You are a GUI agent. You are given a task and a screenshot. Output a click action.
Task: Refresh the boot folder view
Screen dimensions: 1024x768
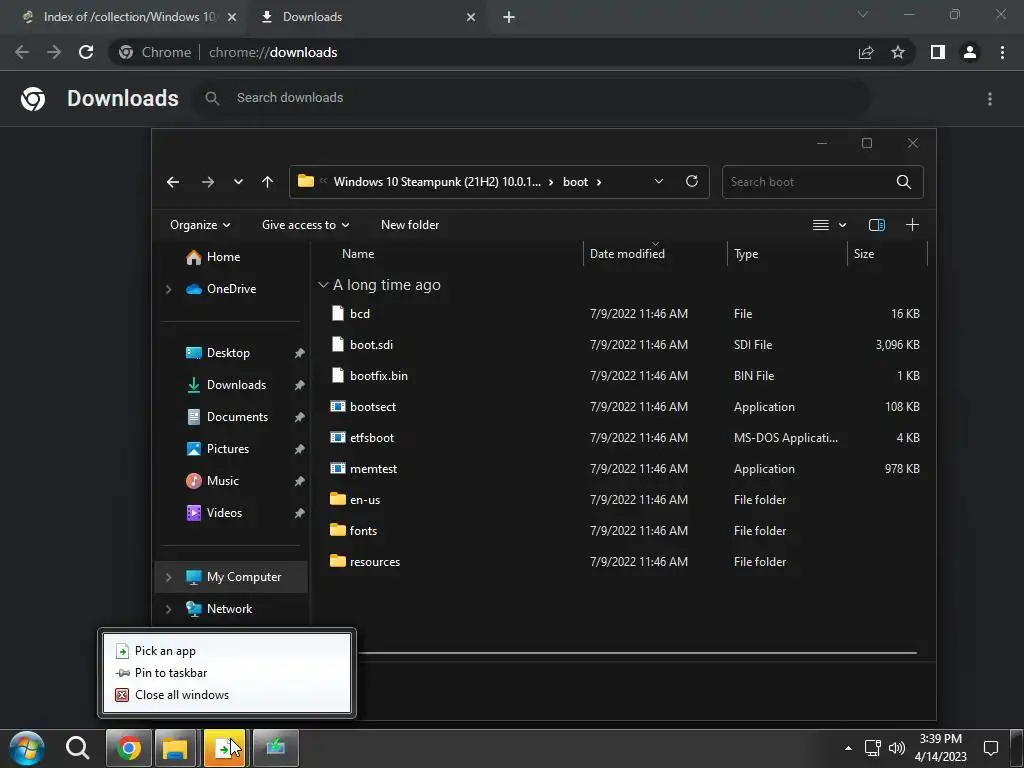pos(692,182)
